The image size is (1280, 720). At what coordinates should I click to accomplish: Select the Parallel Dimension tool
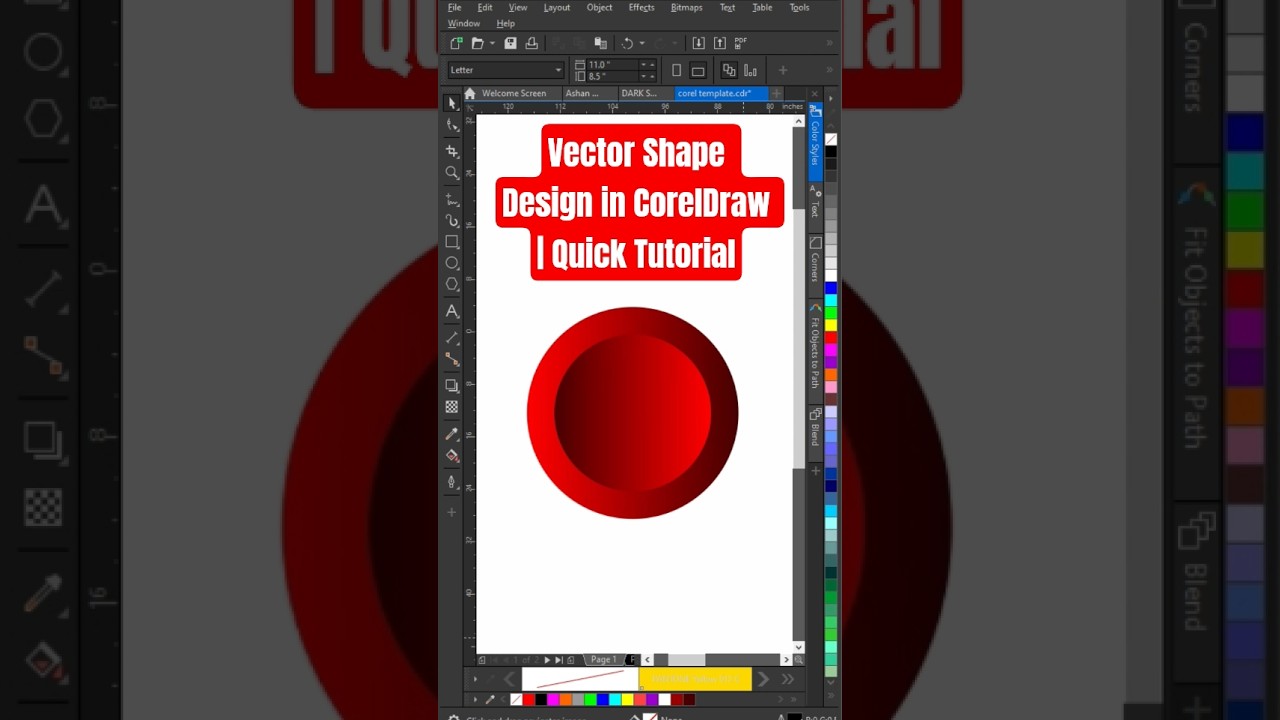452,337
